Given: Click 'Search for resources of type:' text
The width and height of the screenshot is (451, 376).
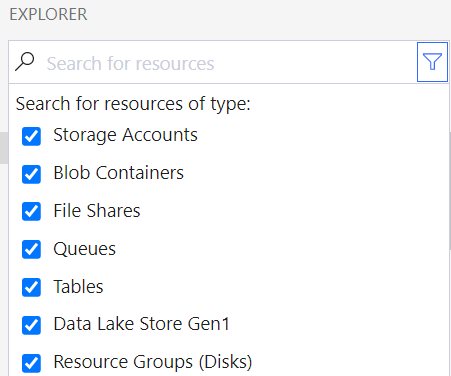Looking at the screenshot, I should click(x=133, y=104).
